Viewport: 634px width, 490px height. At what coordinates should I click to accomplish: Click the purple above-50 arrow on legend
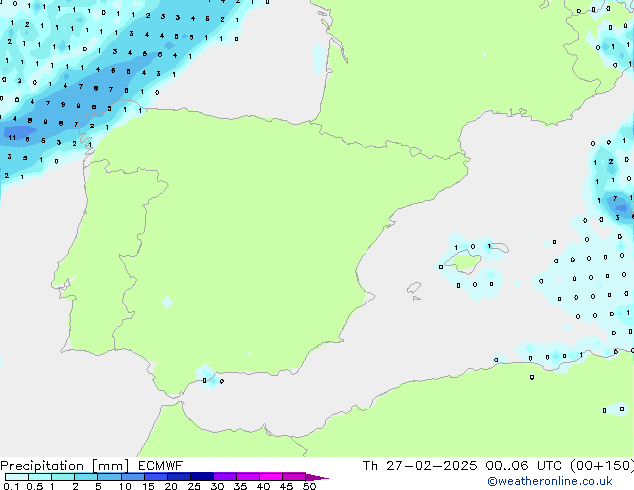pos(317,477)
